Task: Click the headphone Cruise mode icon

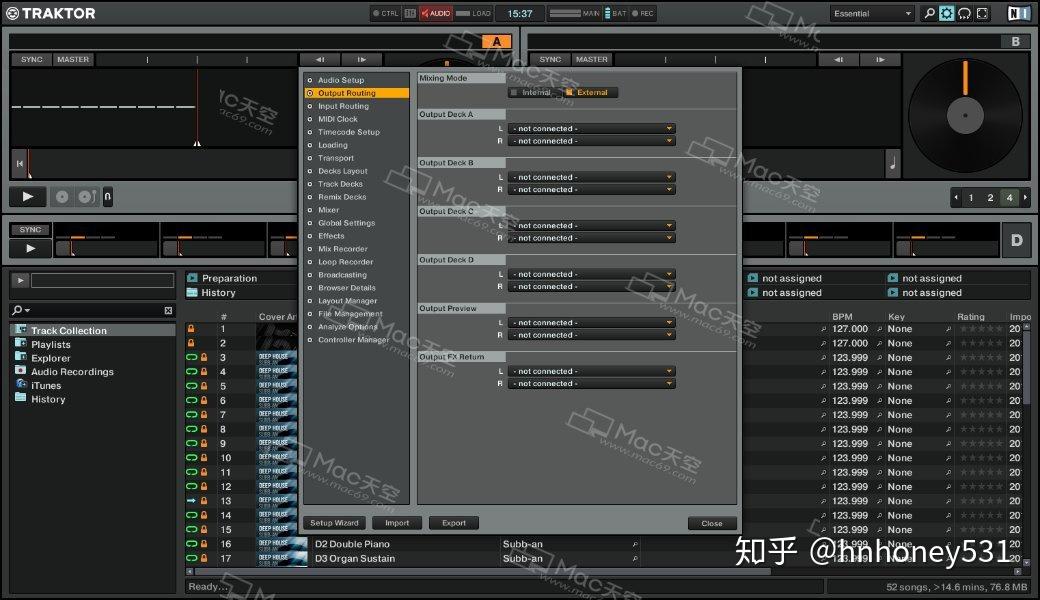Action: point(964,13)
